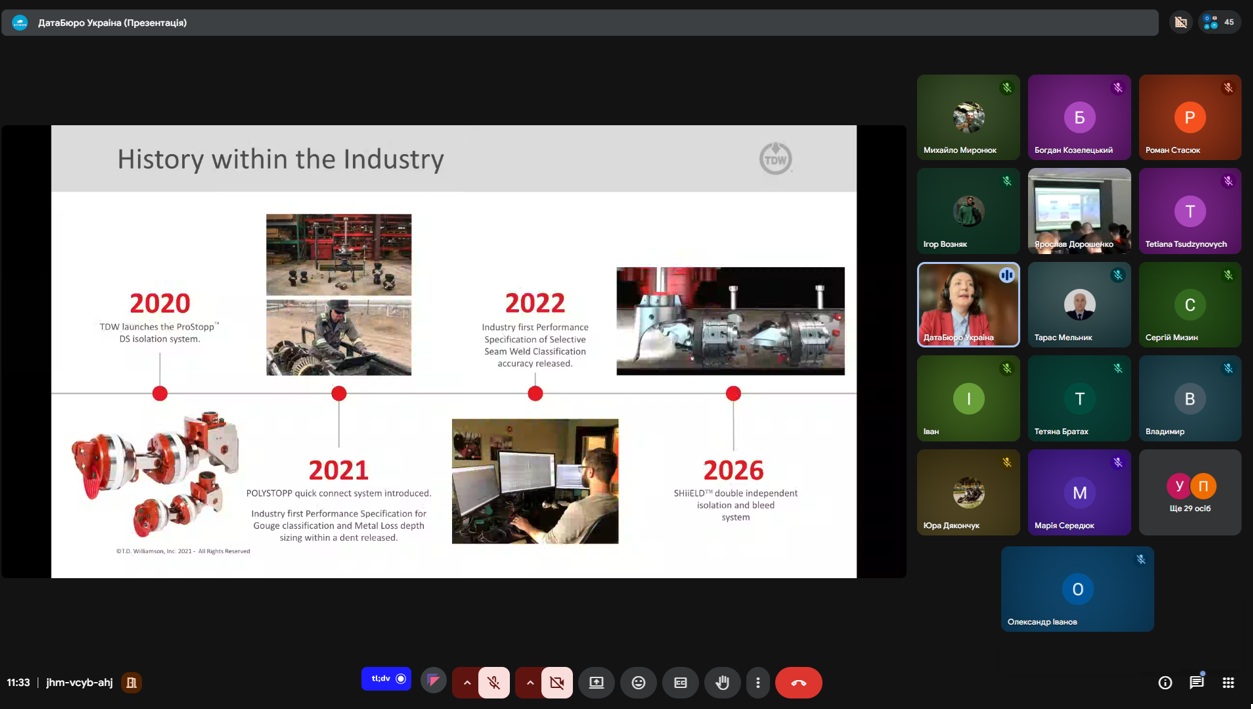Toggle closed captions
The height and width of the screenshot is (709, 1253).
[x=680, y=682]
